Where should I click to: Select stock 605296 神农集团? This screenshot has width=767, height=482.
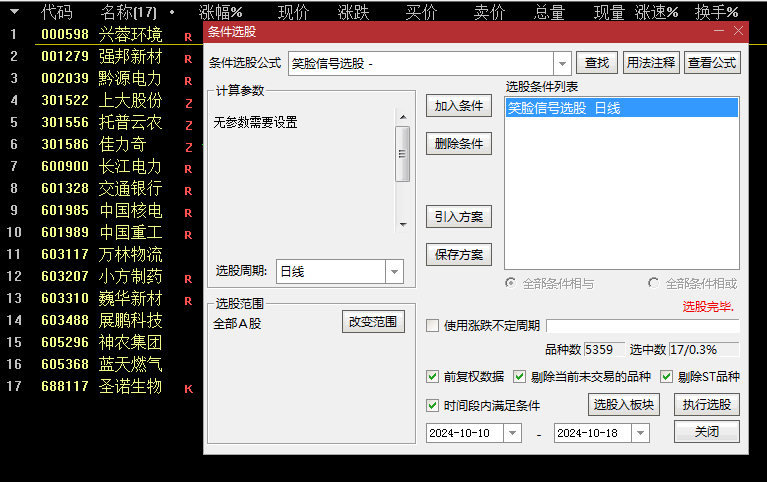[x=101, y=343]
